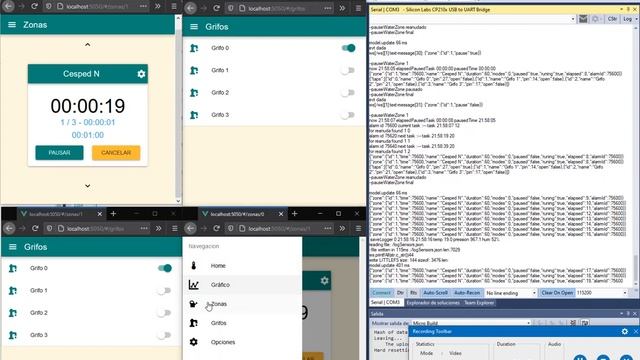This screenshot has width=640, height=360.
Task: Toggle Grifo 1 switch in bottom Grifos window
Action: [164, 291]
